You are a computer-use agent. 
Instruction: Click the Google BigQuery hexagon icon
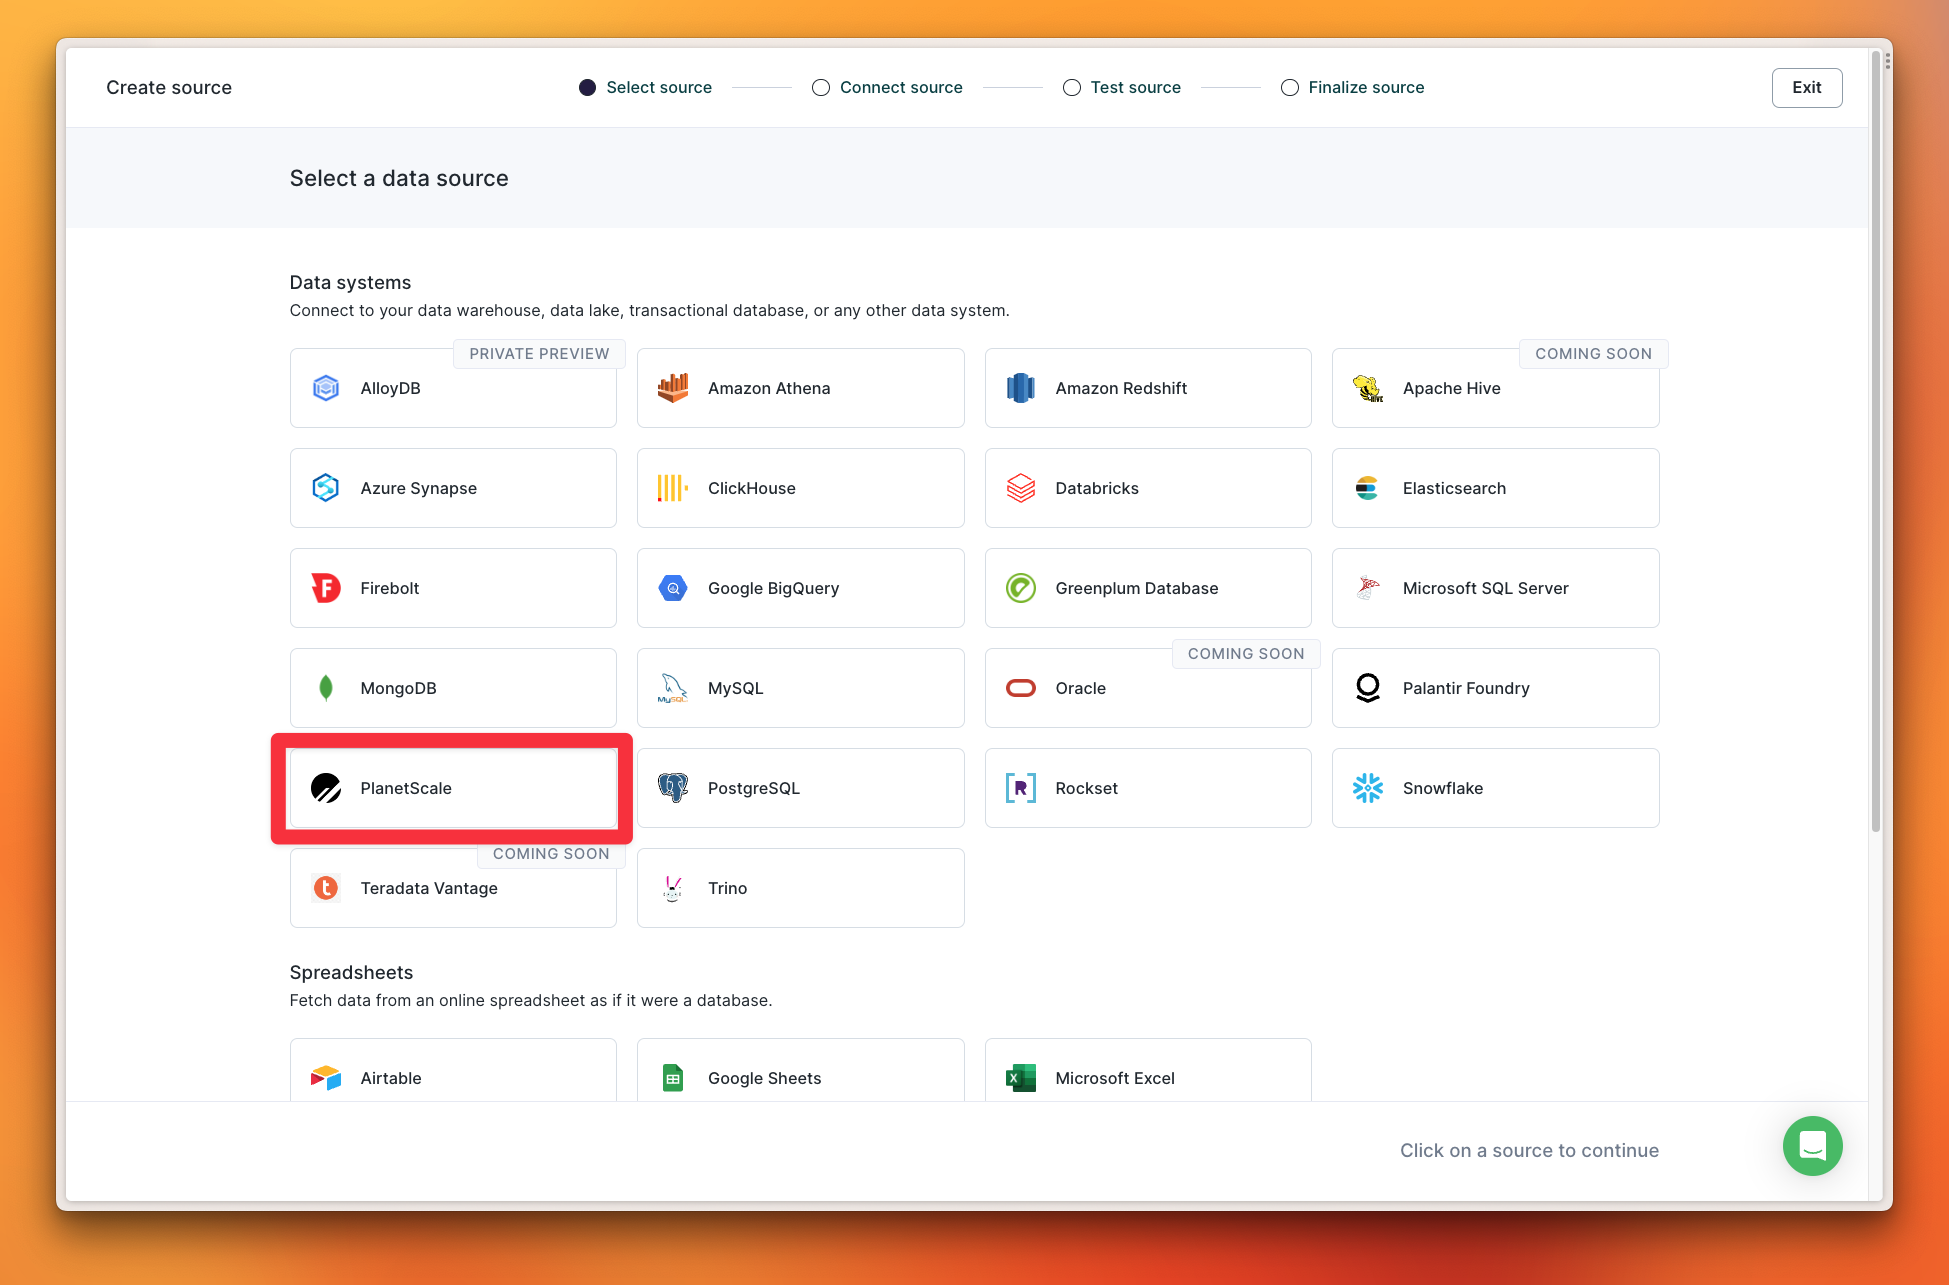(673, 588)
